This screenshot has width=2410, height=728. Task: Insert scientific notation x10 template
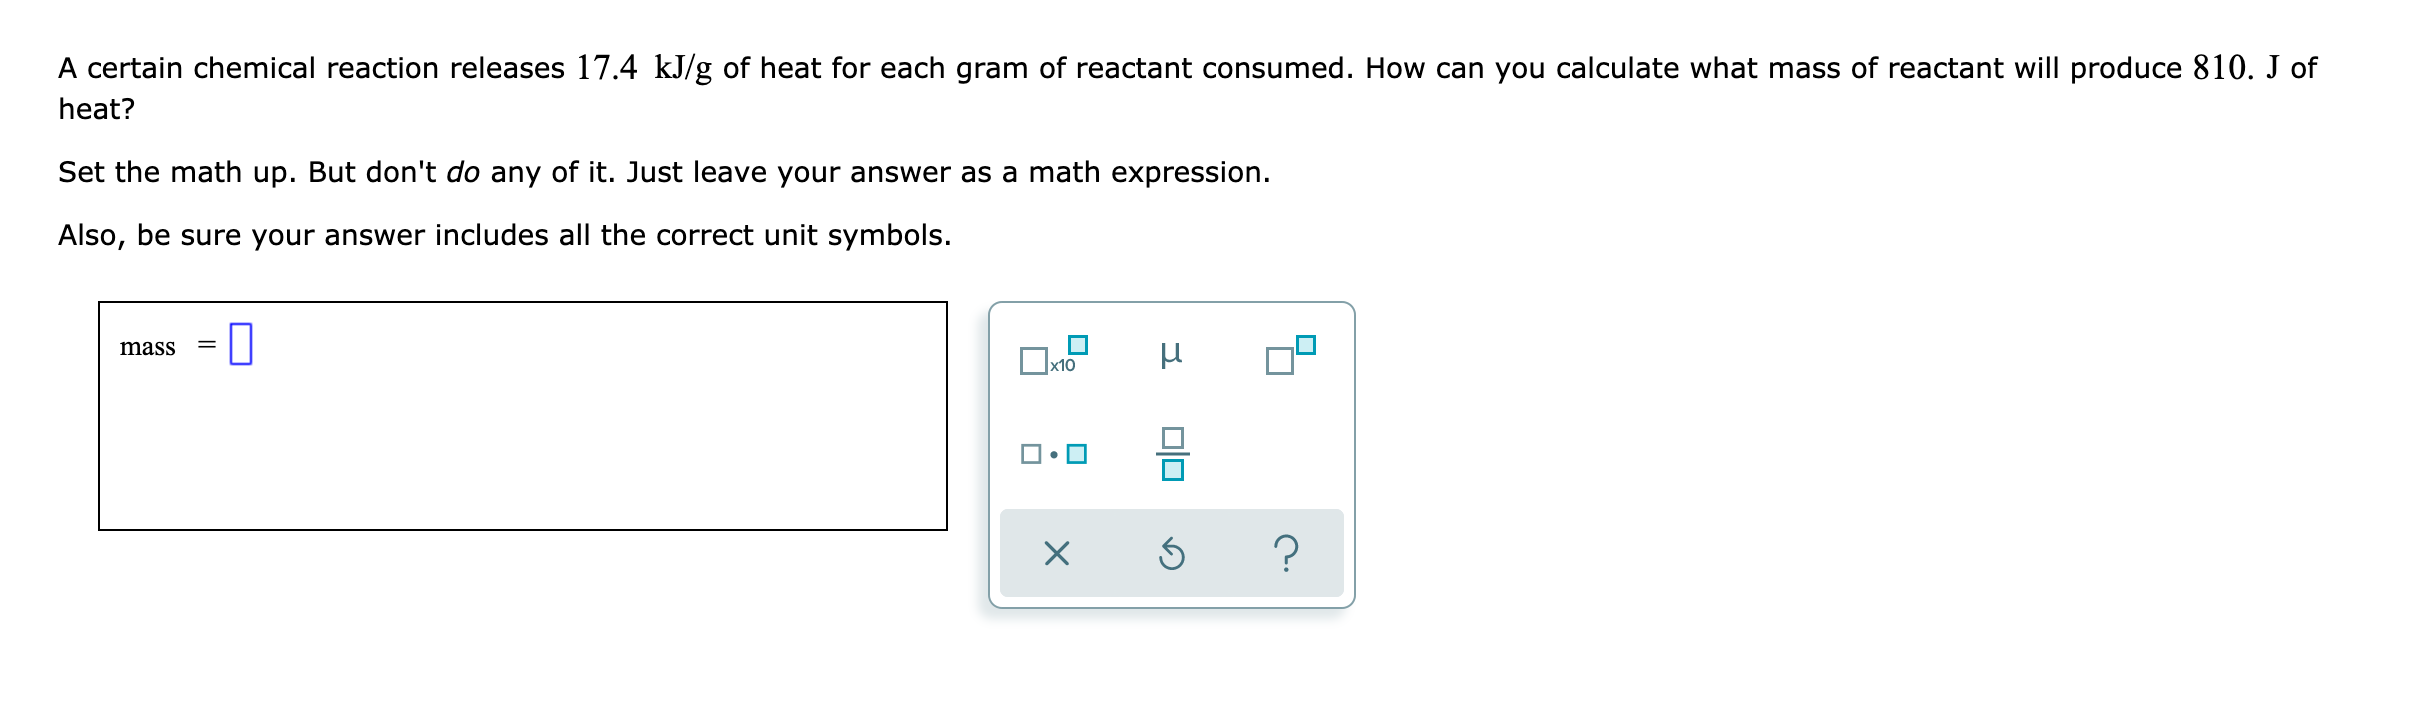click(x=1053, y=355)
